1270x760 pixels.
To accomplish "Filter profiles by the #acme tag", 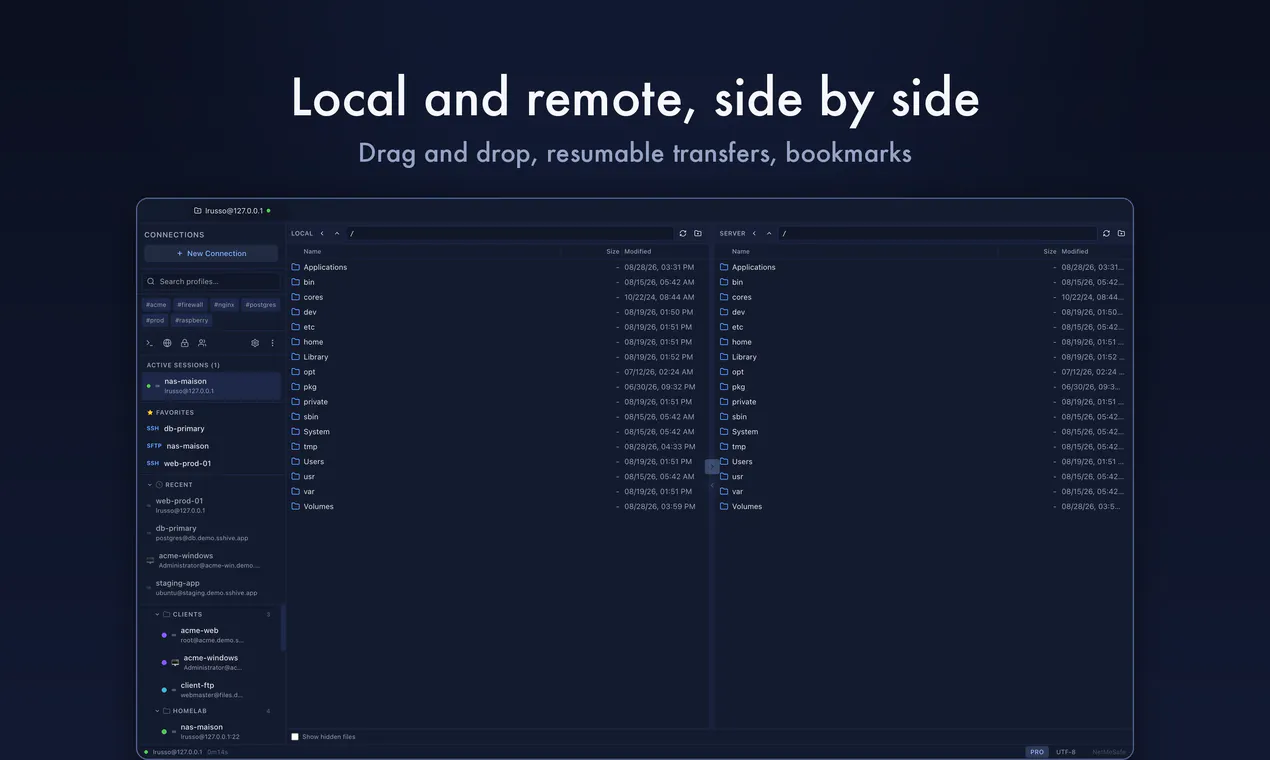I will 156,305.
